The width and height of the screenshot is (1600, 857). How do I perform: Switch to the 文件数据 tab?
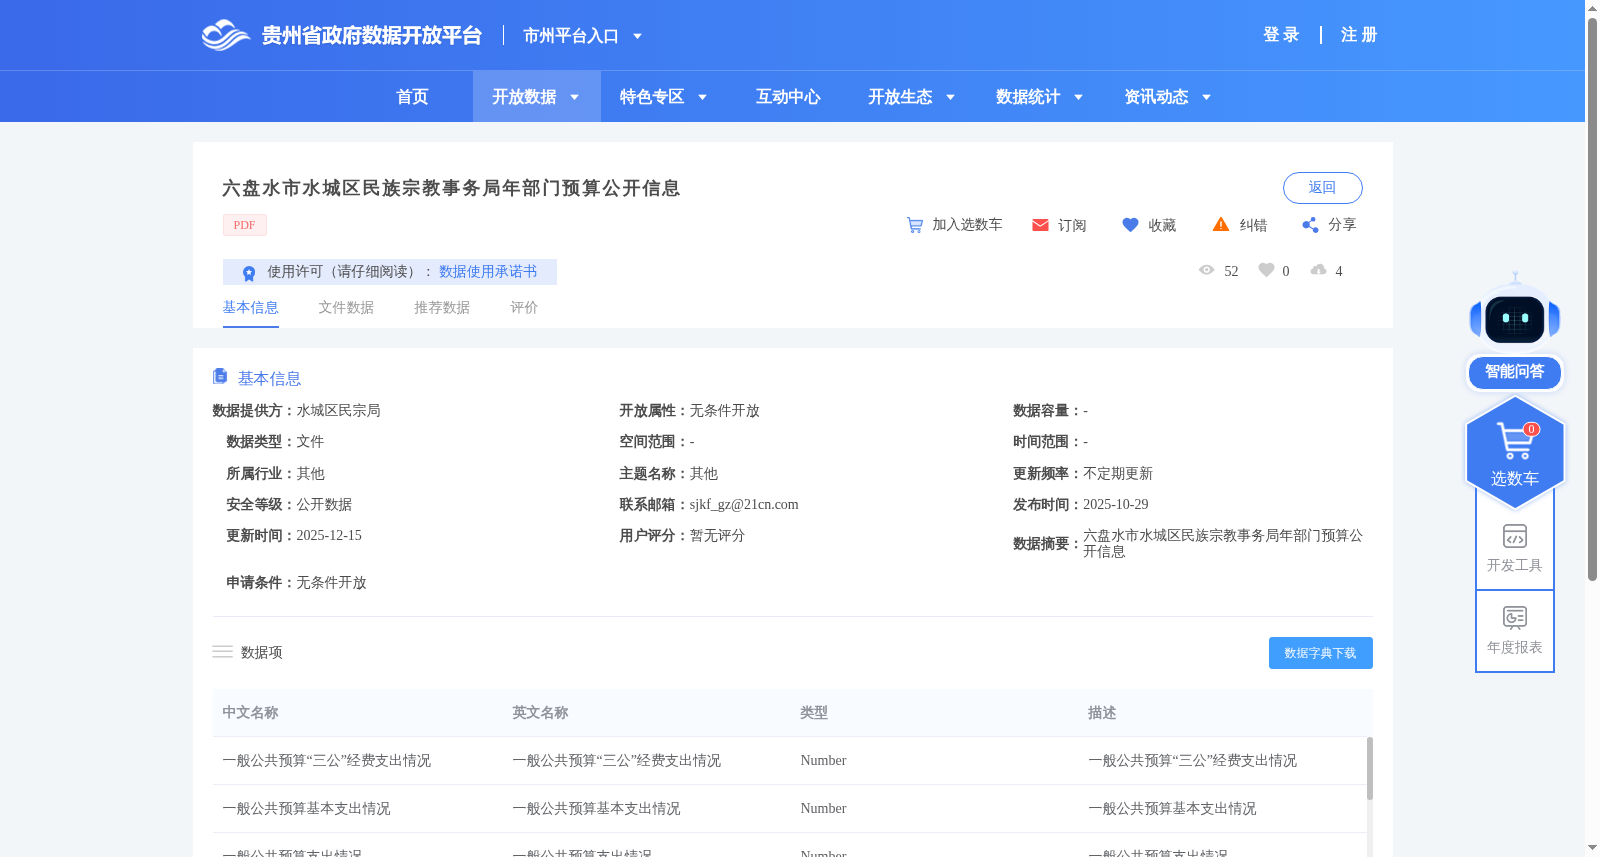346,308
